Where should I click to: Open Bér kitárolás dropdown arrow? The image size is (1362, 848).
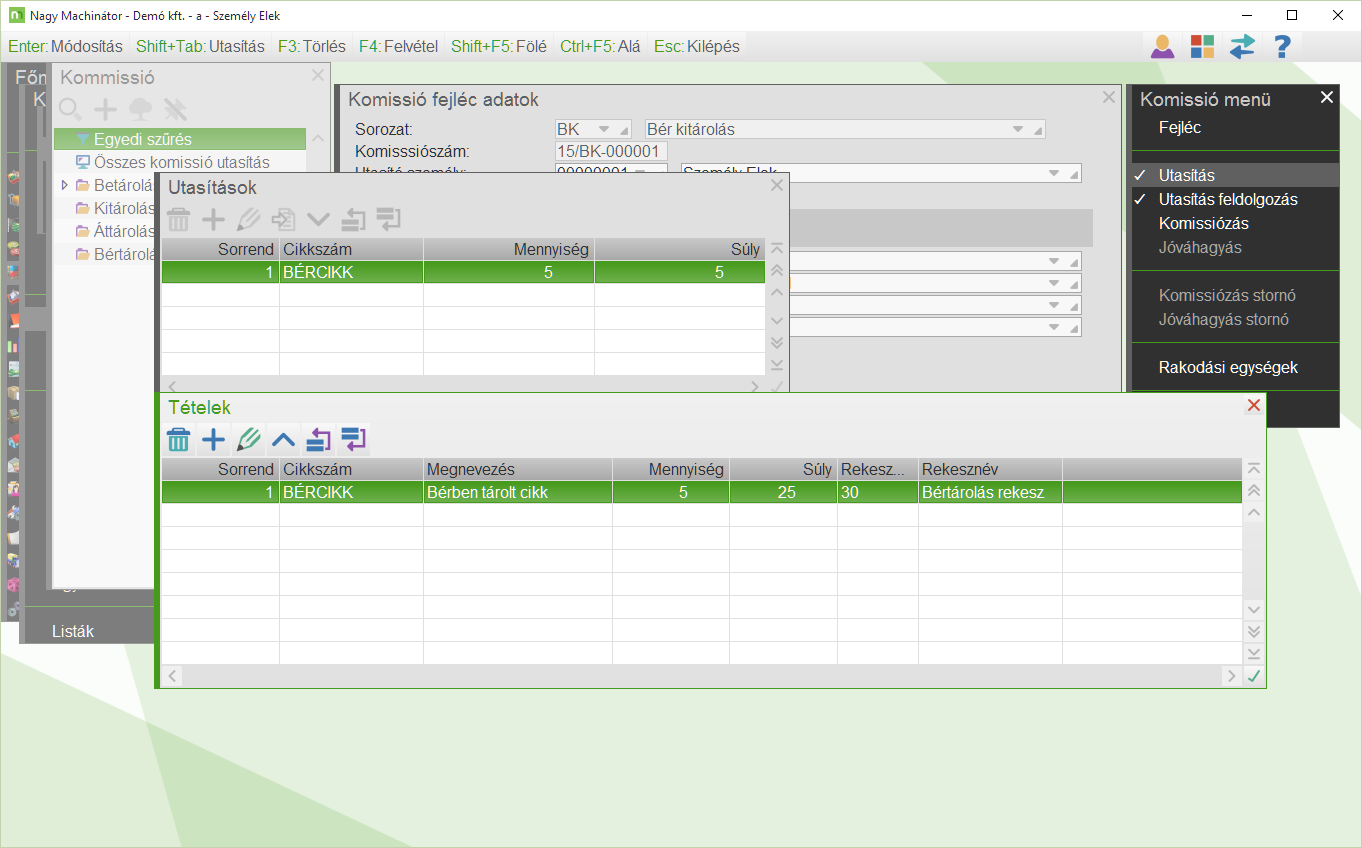pos(1018,129)
